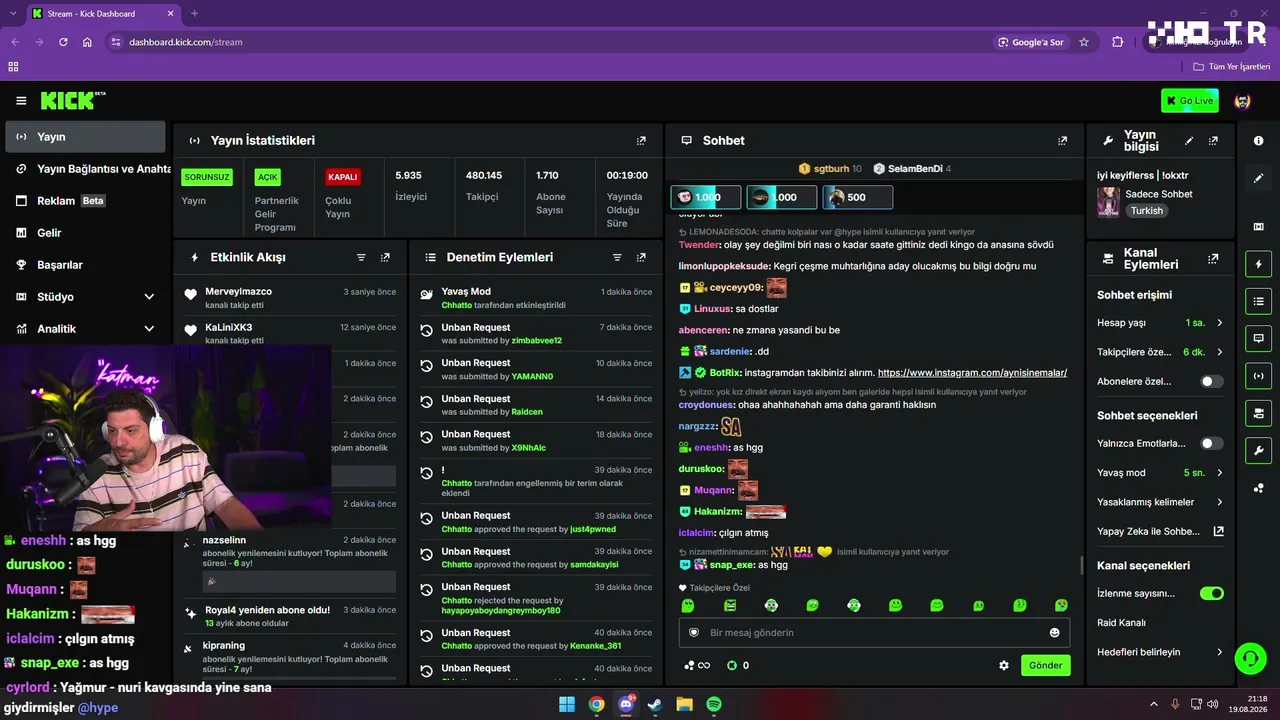Image resolution: width=1280 pixels, height=720 pixels.
Task: Disable the İzlenme sayısını switch
Action: pyautogui.click(x=1211, y=593)
